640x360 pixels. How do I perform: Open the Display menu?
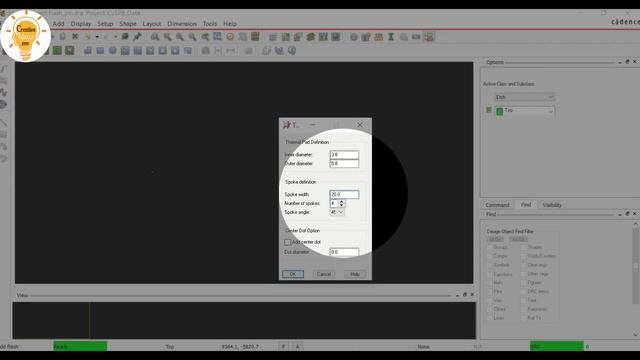click(x=81, y=24)
